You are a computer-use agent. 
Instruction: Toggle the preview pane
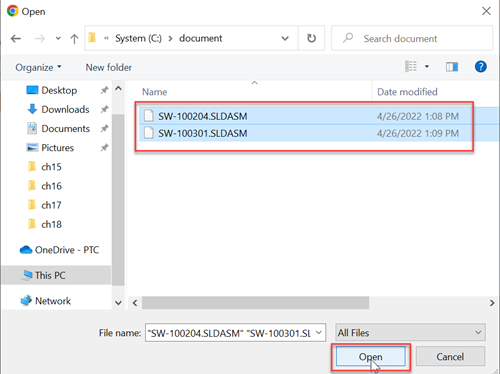452,67
